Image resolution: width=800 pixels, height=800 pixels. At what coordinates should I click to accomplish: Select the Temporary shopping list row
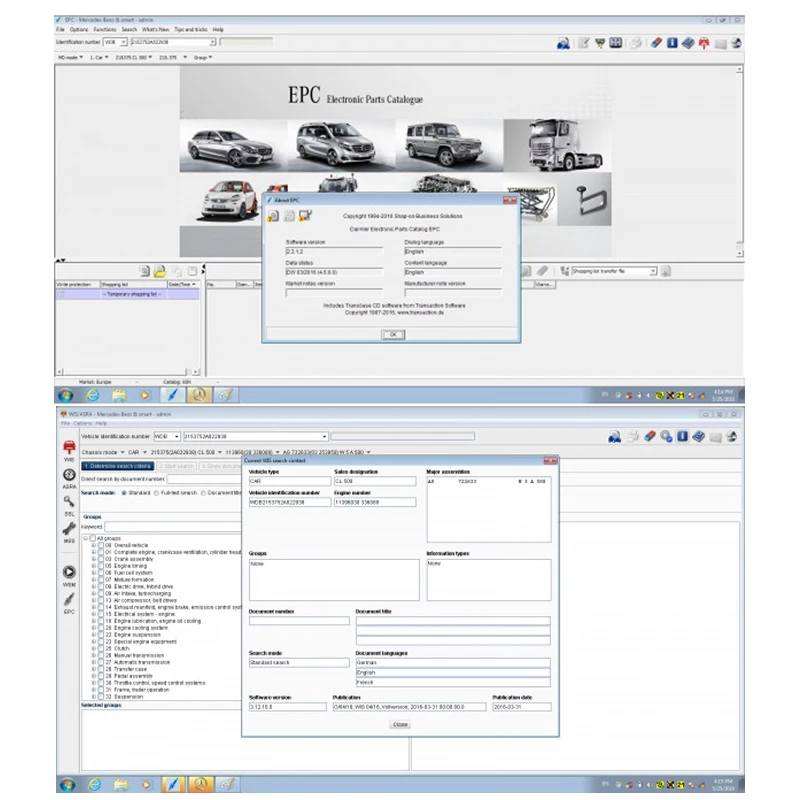pos(127,294)
